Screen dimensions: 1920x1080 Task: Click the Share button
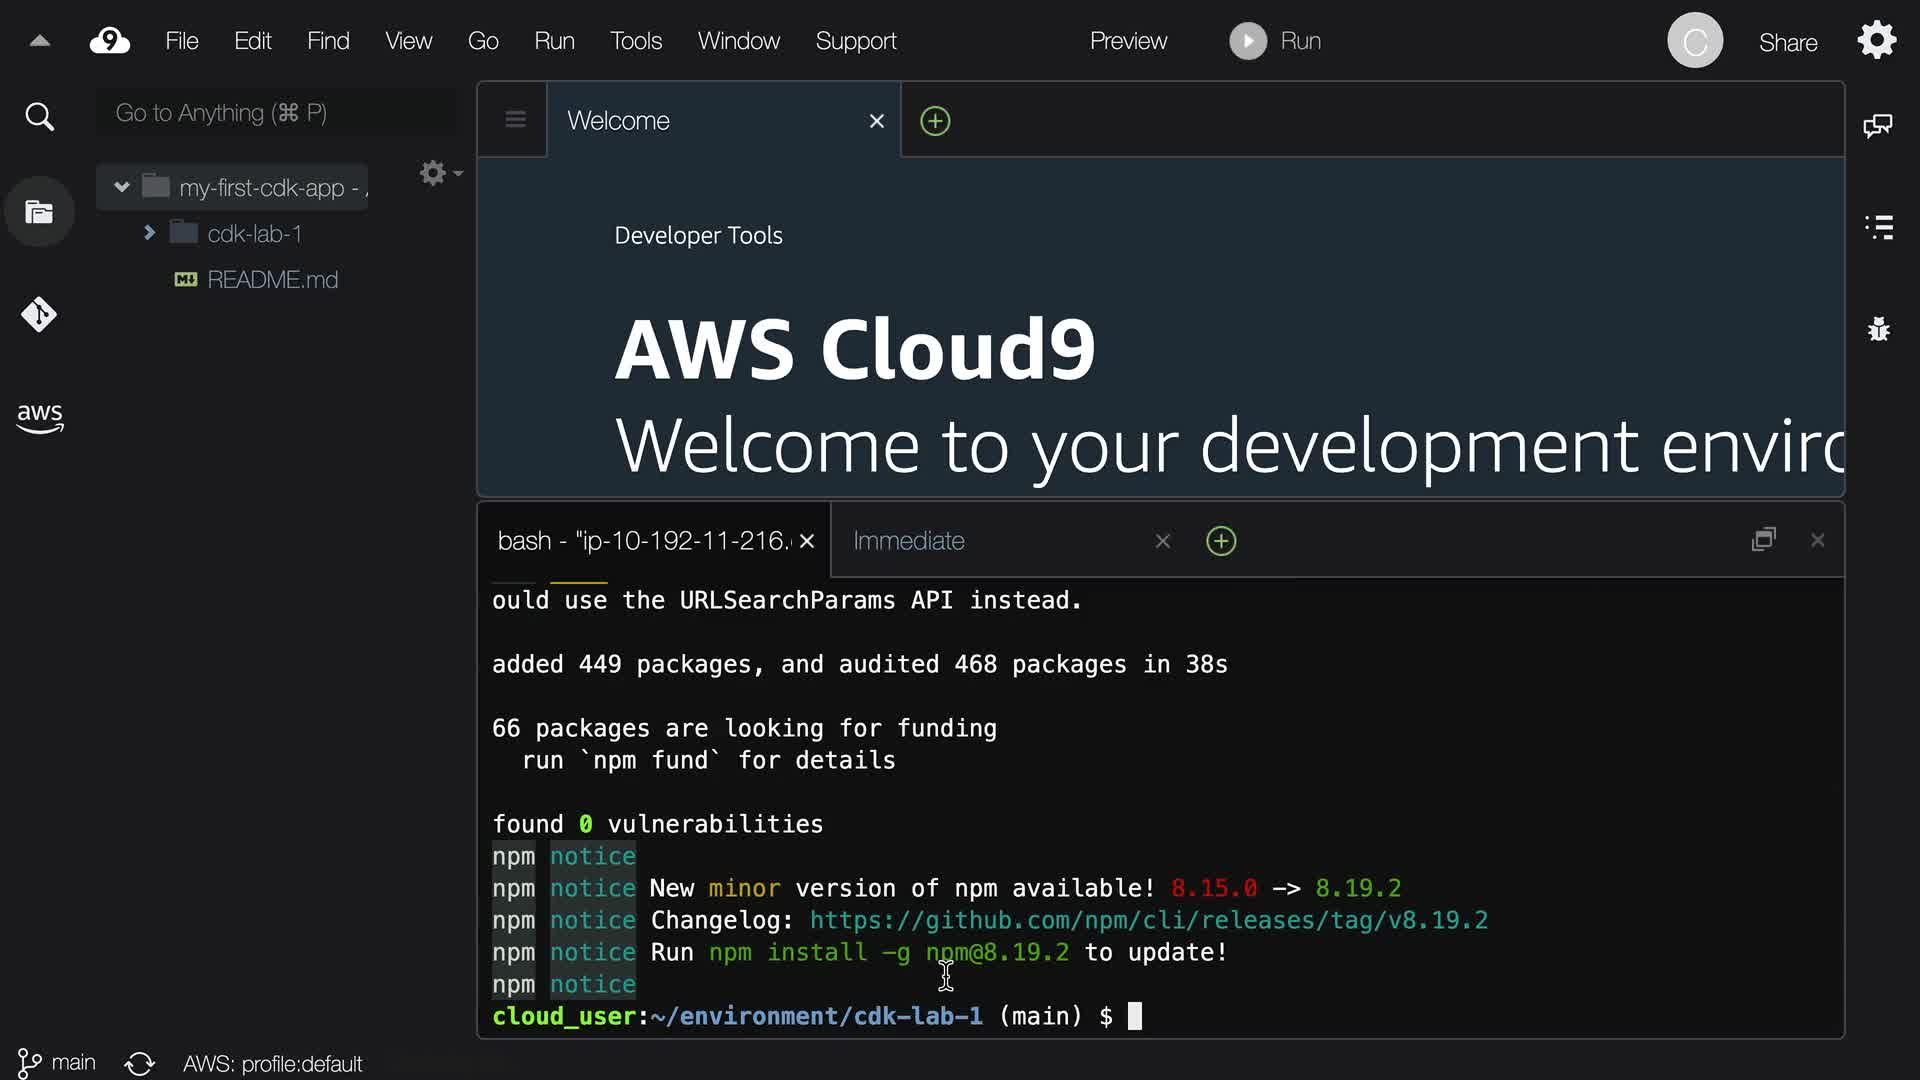[x=1788, y=43]
